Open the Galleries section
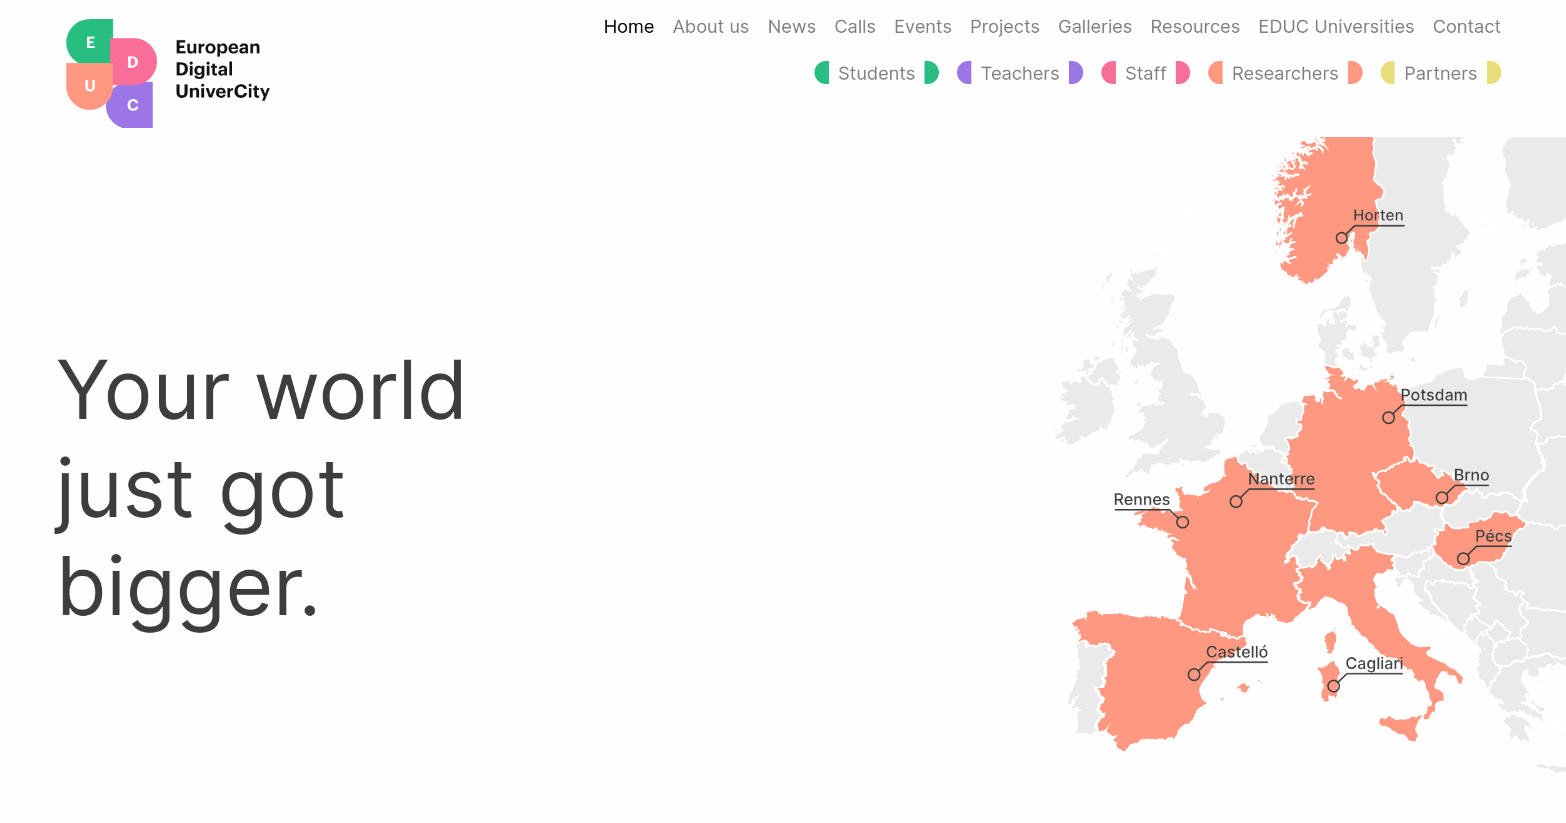The image size is (1566, 823). point(1094,27)
